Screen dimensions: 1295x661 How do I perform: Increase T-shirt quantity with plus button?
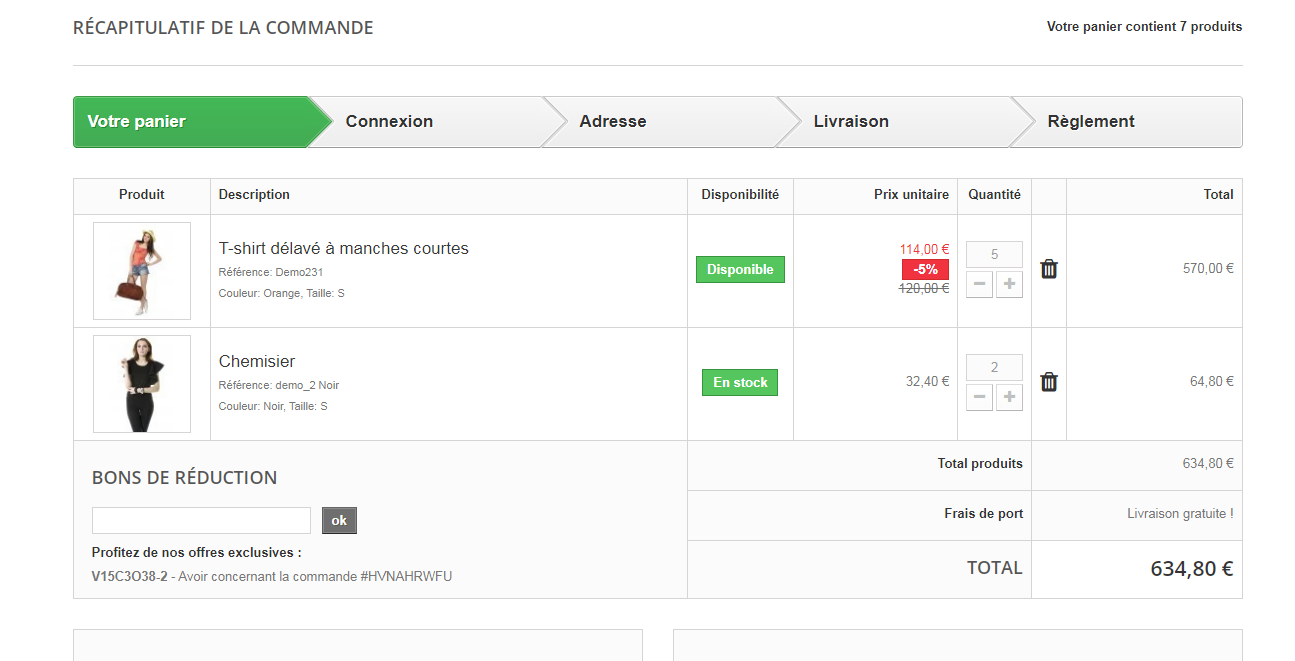tap(1010, 285)
